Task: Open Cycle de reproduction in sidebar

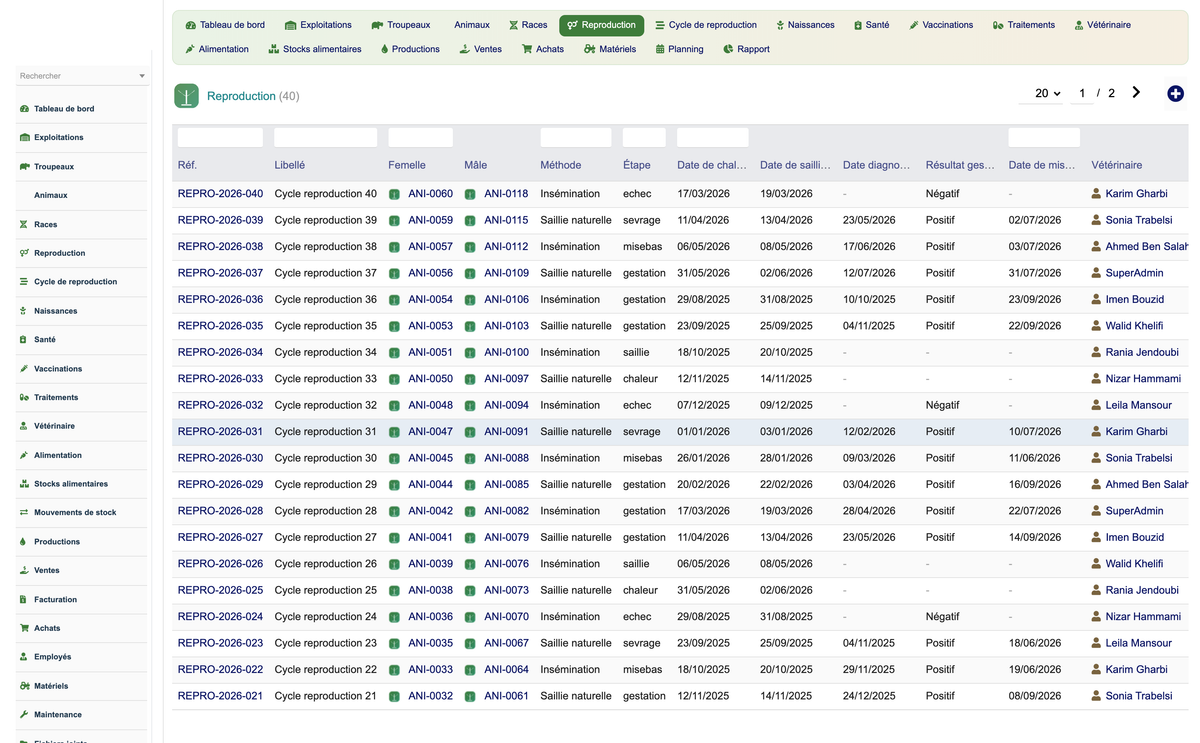Action: tap(75, 282)
